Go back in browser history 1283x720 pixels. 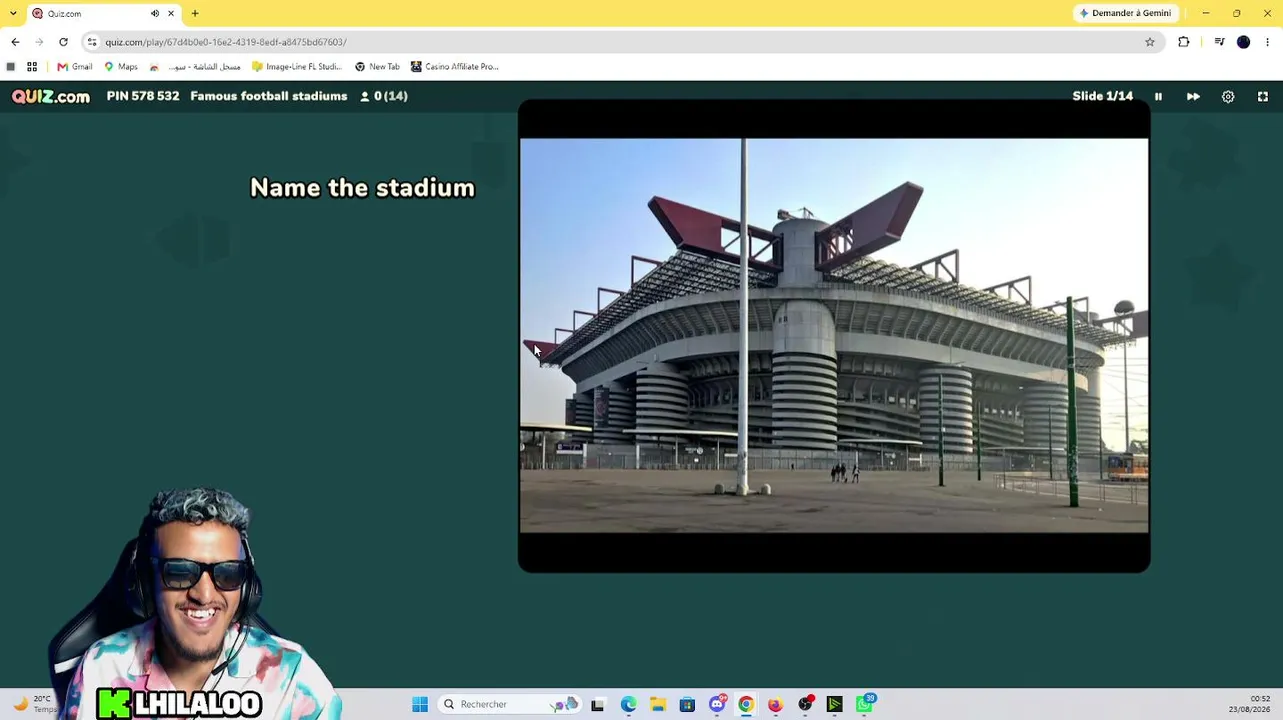point(15,42)
